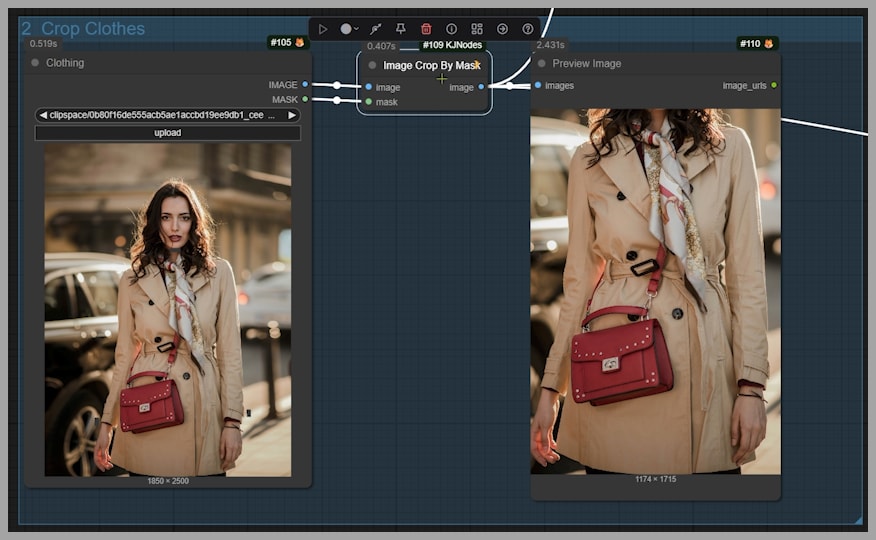Open node info icon in toolbar

point(451,29)
